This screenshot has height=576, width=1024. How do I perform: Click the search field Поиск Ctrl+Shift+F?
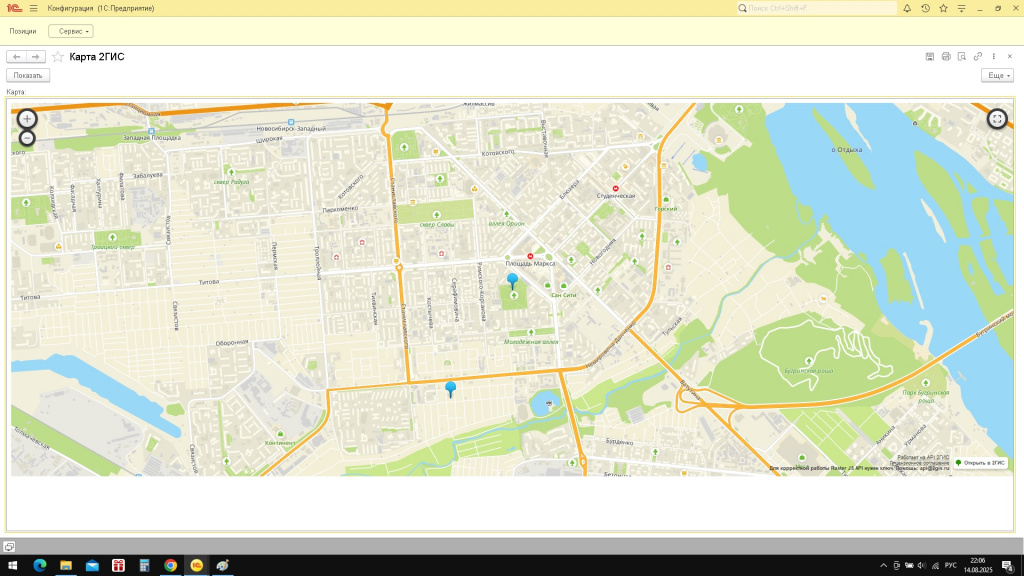point(816,8)
